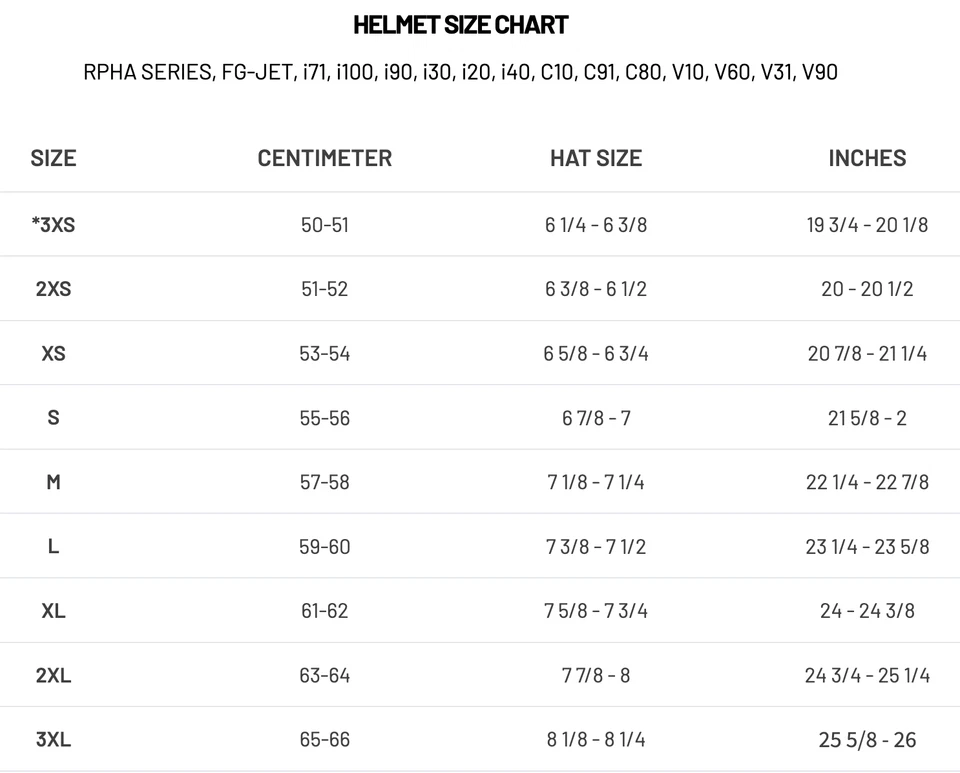Select the XS size label
This screenshot has width=960, height=773.
pyautogui.click(x=53, y=354)
